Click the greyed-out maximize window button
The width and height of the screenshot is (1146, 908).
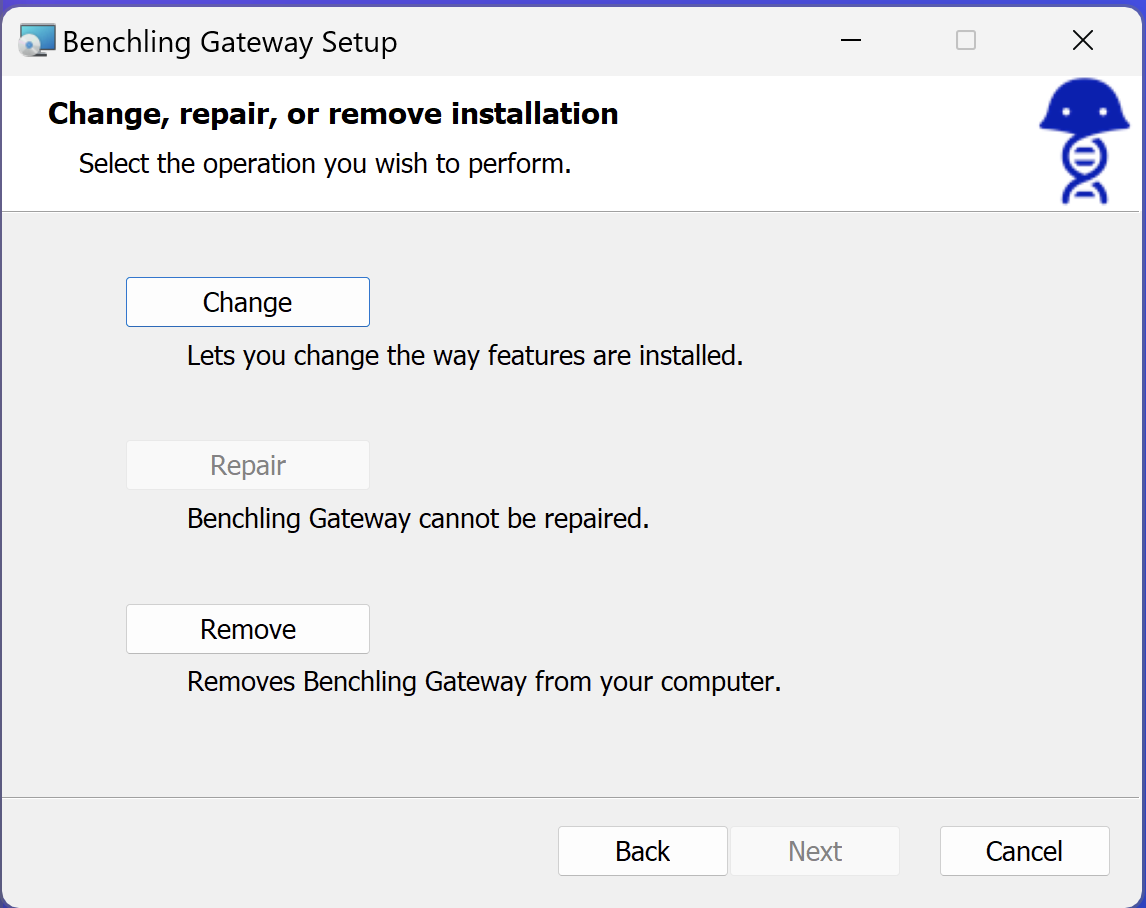966,41
